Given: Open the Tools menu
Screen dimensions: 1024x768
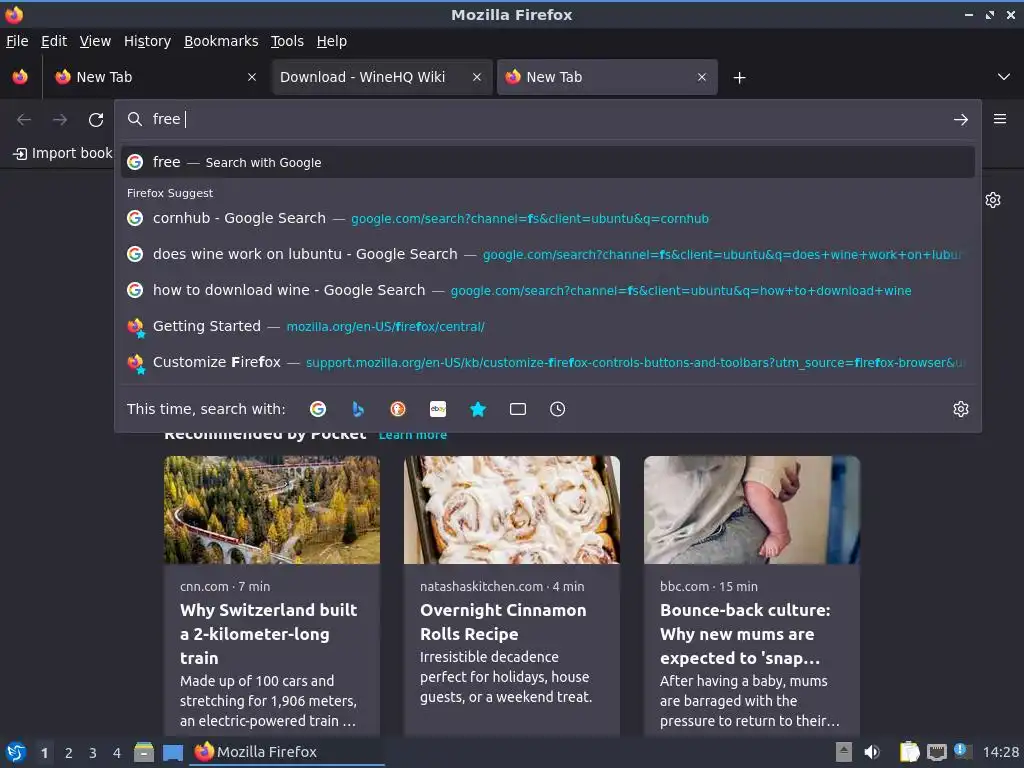Looking at the screenshot, I should [x=287, y=41].
